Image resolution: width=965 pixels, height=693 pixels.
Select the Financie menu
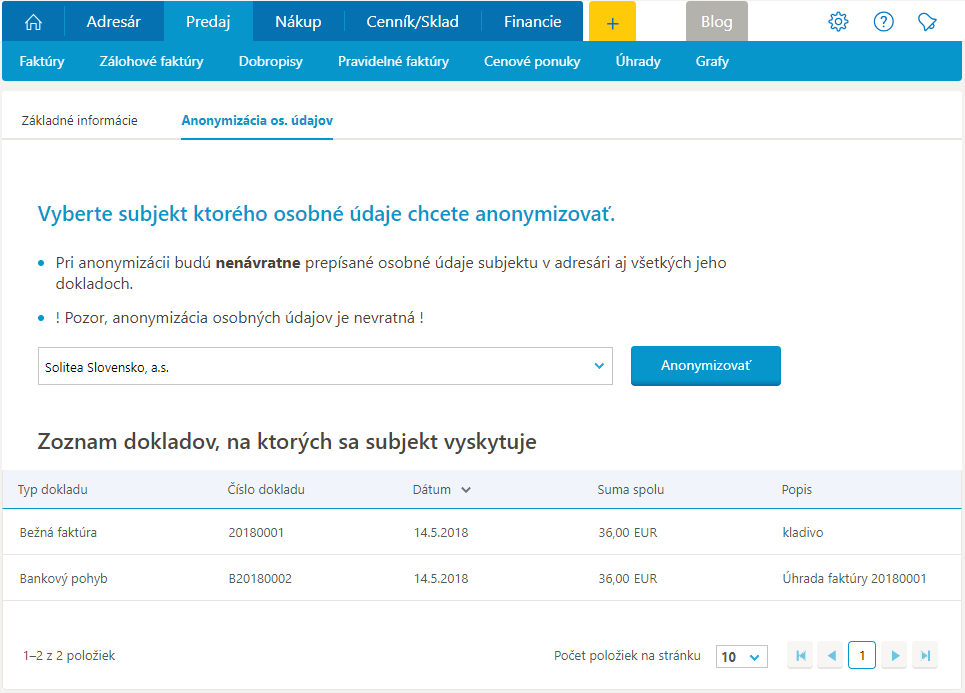(532, 21)
